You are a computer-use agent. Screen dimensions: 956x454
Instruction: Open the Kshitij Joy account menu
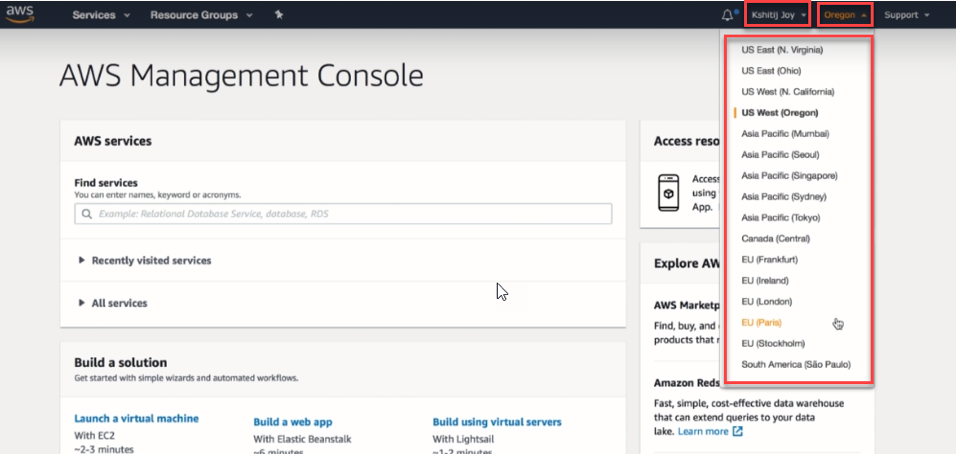[779, 15]
